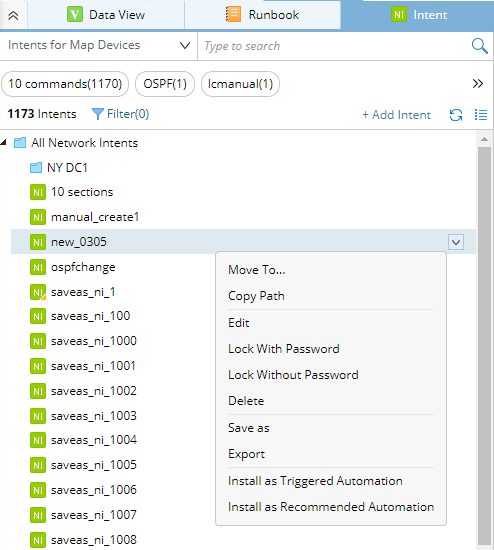This screenshot has height=550, width=494.
Task: Click the saveas_ni_1 intent icon
Action: [x=38, y=292]
